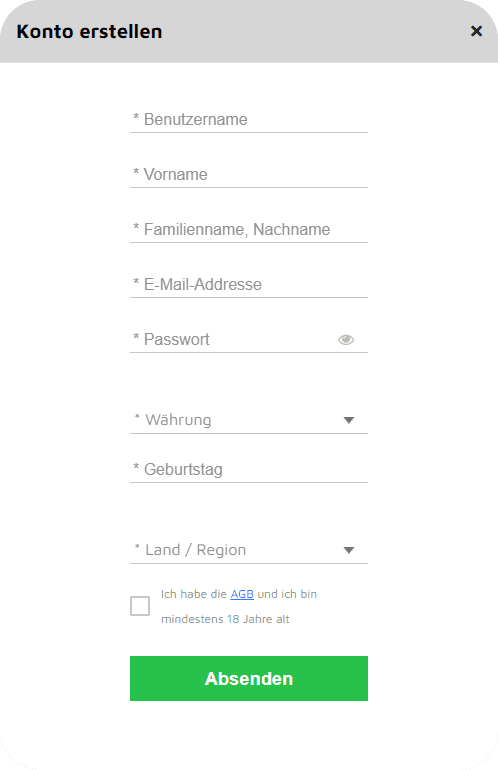The height and width of the screenshot is (770, 498).
Task: Click the asterisk beside Geburtstag
Action: (x=136, y=467)
